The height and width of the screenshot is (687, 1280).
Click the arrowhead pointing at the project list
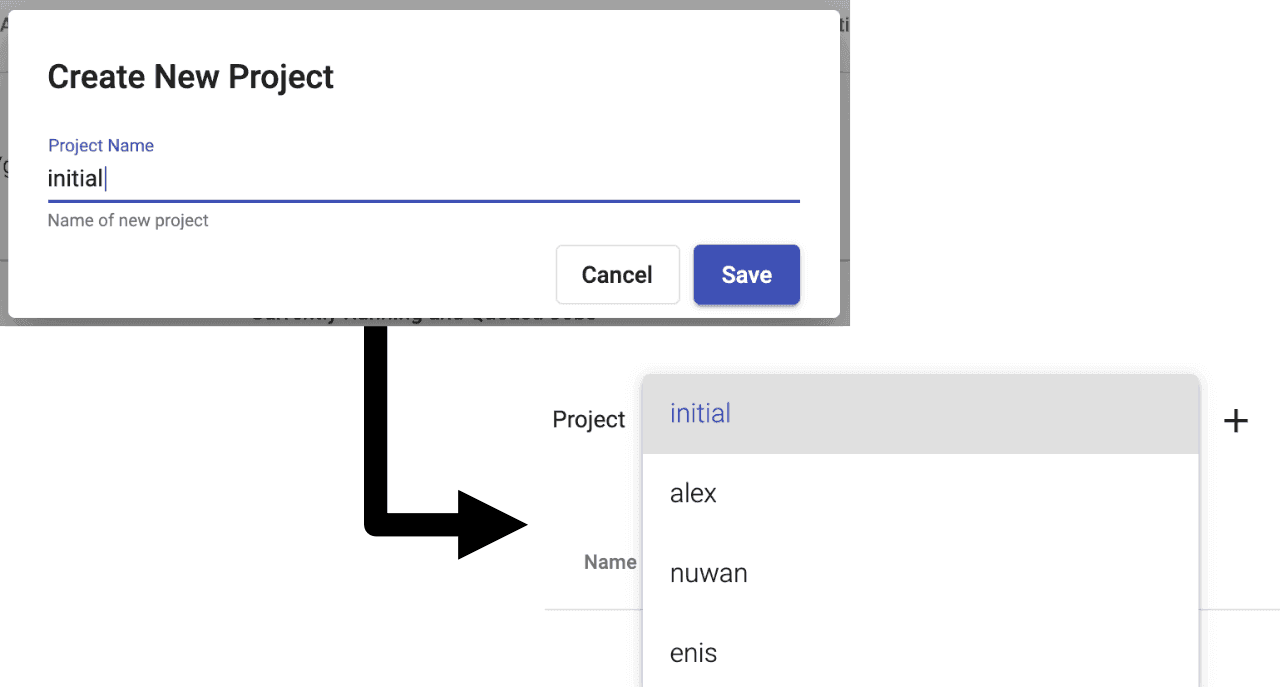(x=492, y=524)
